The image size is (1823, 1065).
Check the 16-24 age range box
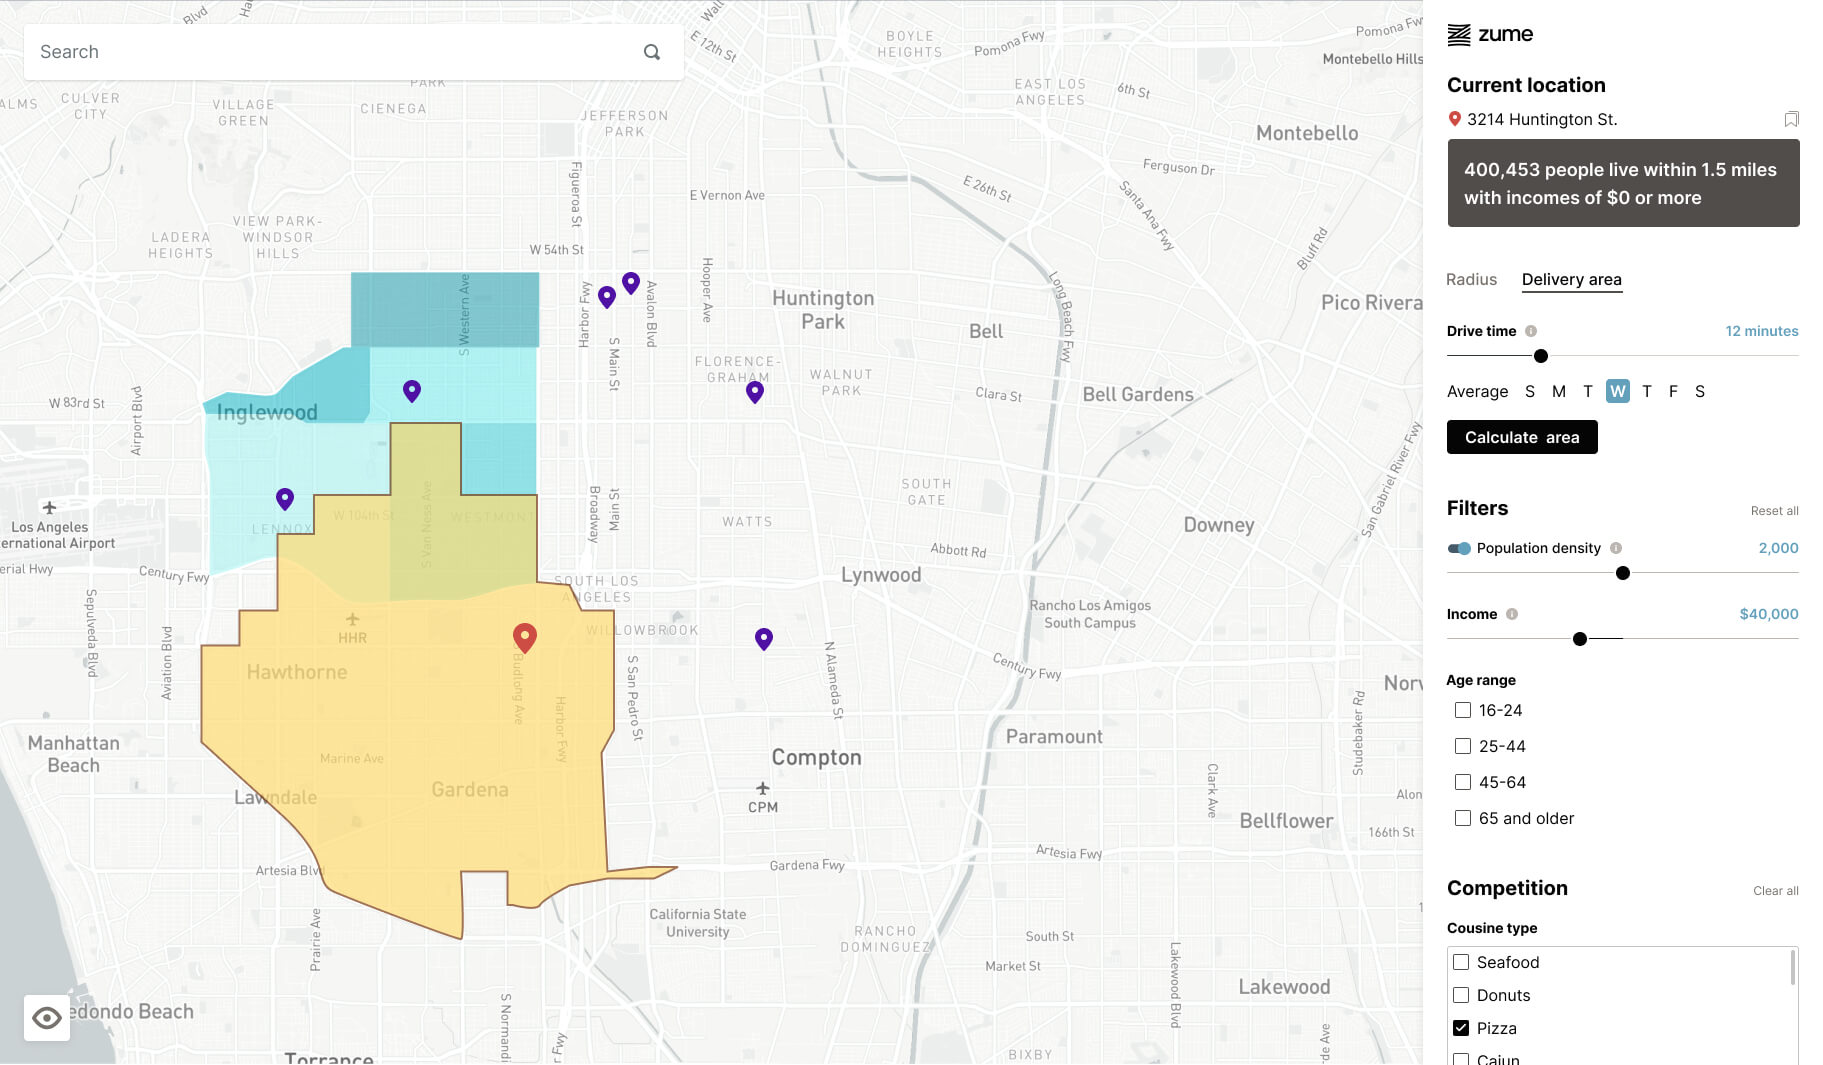coord(1463,710)
